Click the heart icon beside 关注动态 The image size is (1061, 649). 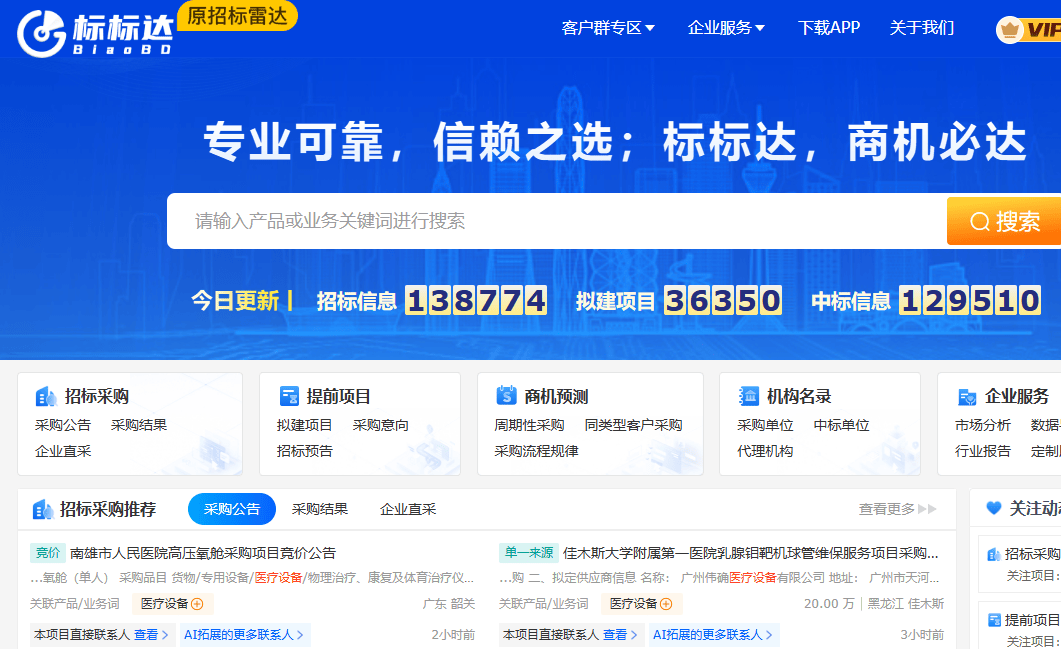point(993,508)
